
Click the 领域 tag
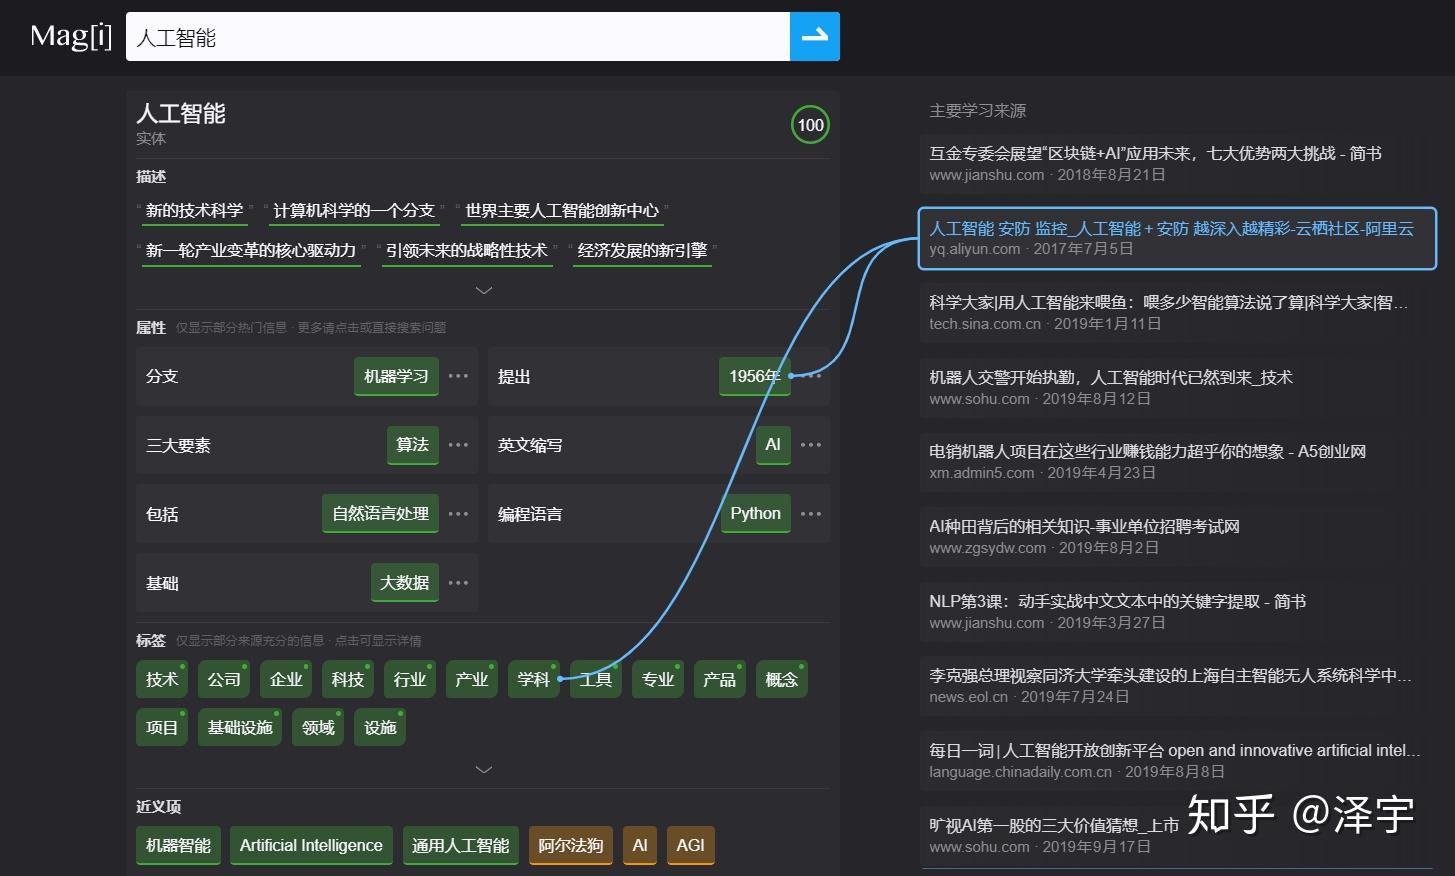[318, 728]
